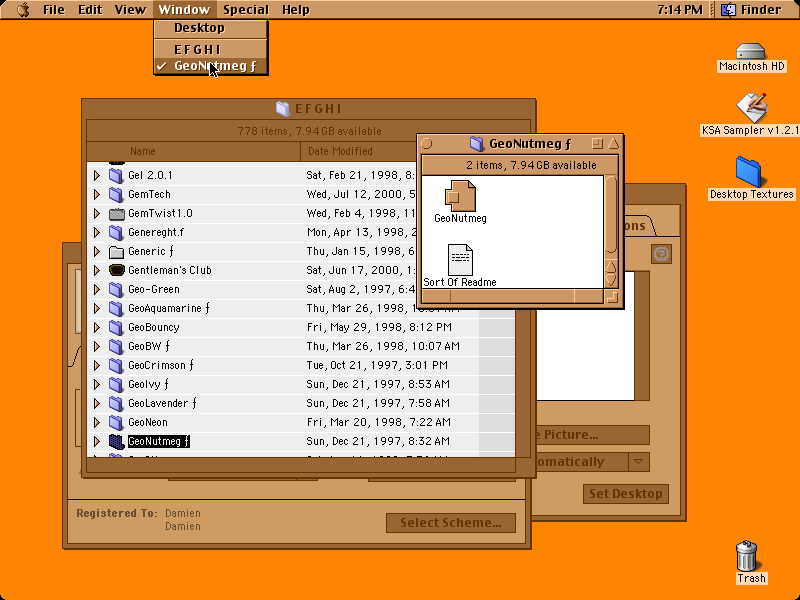Click the GeoNutmeg ƒ window zoom box
The image size is (800, 600).
[597, 144]
